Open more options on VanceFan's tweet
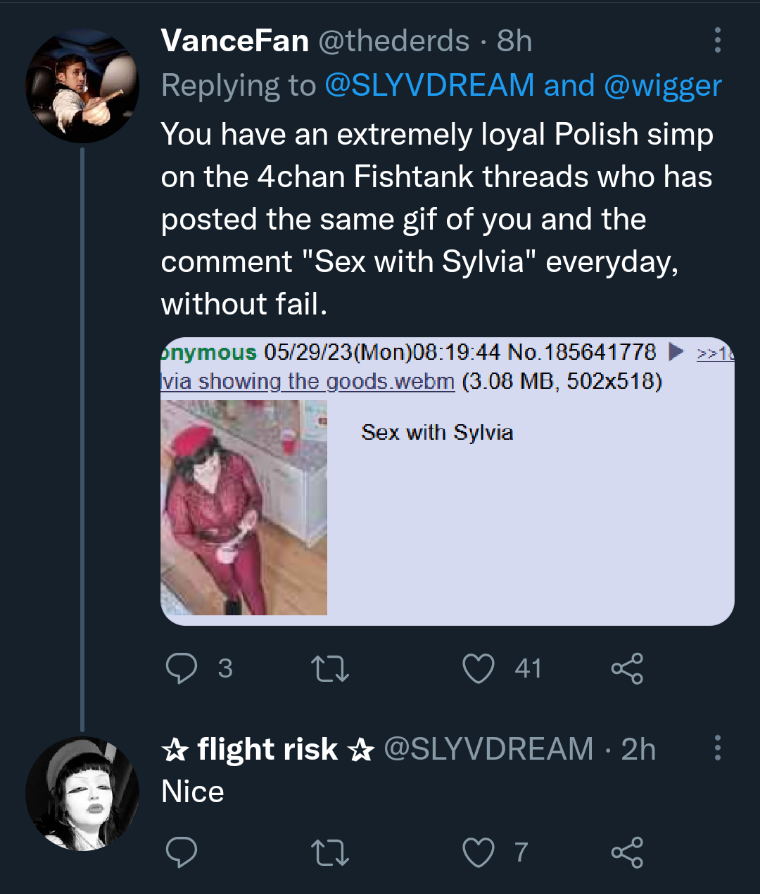 [x=716, y=41]
